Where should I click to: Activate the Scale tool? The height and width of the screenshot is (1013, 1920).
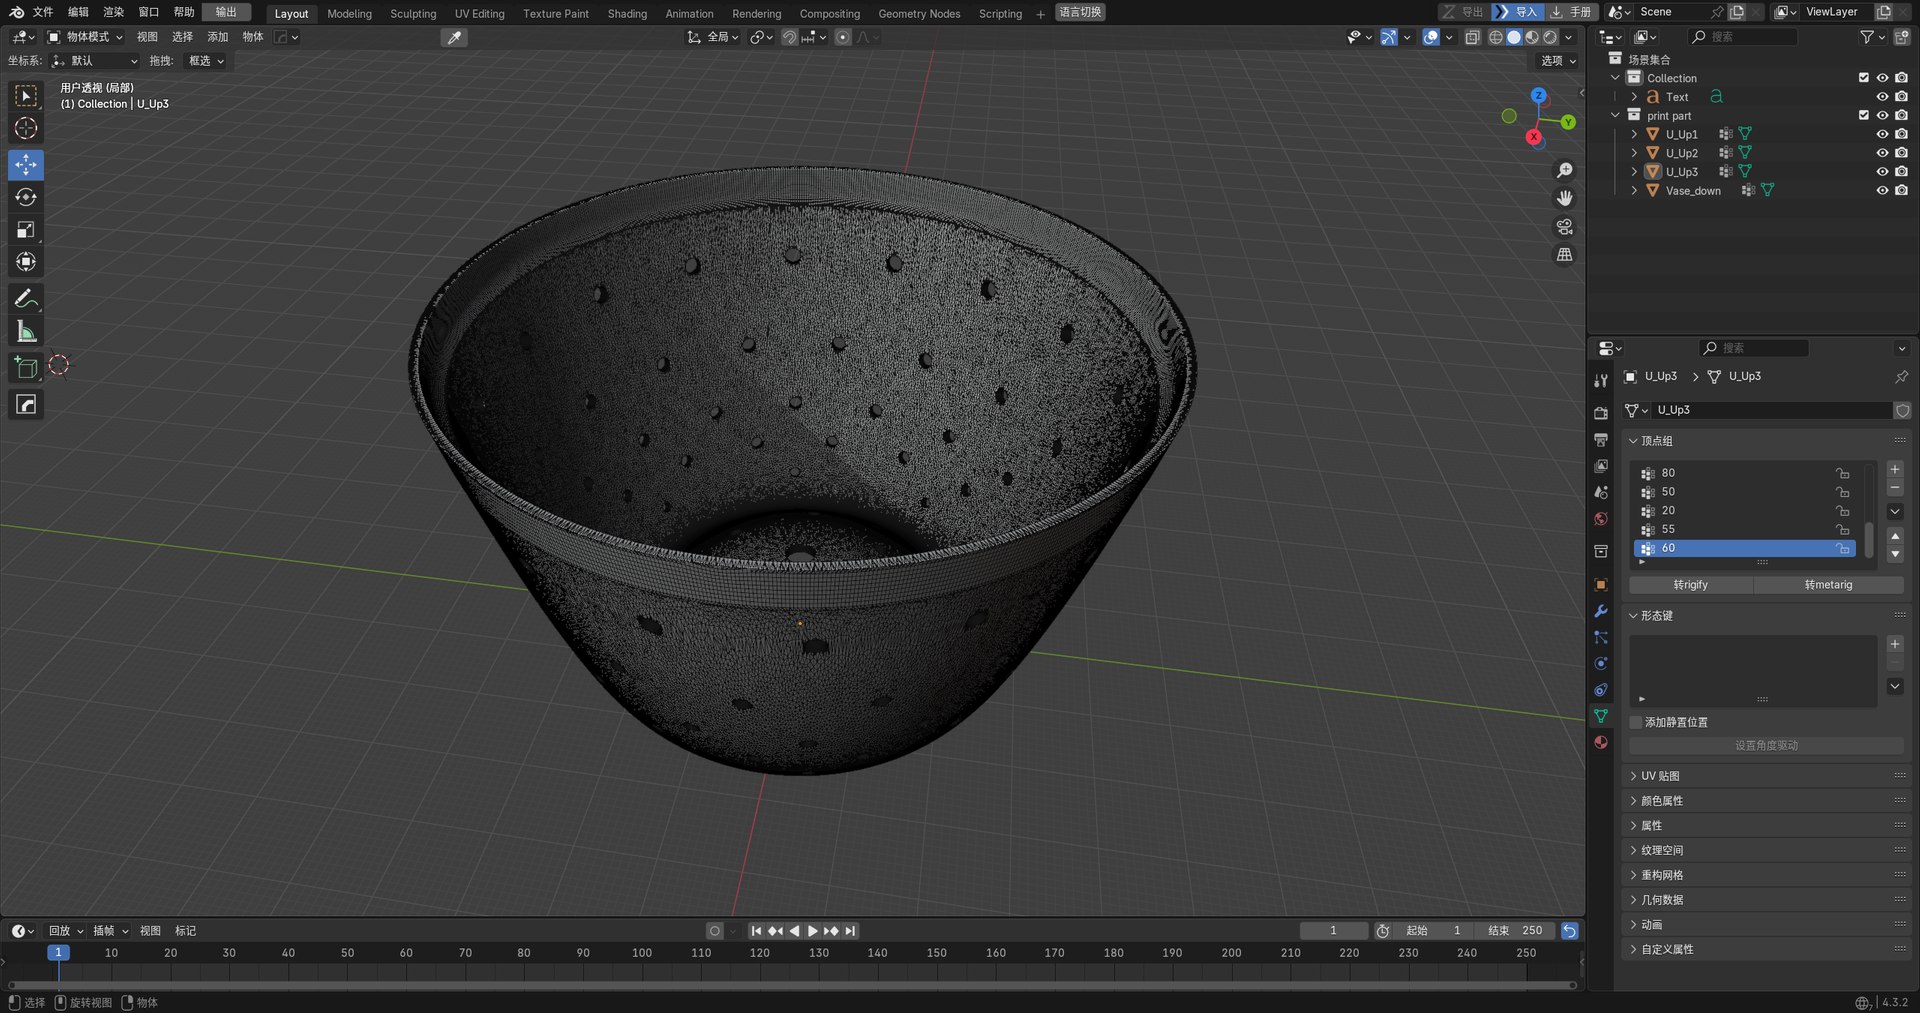(26, 230)
